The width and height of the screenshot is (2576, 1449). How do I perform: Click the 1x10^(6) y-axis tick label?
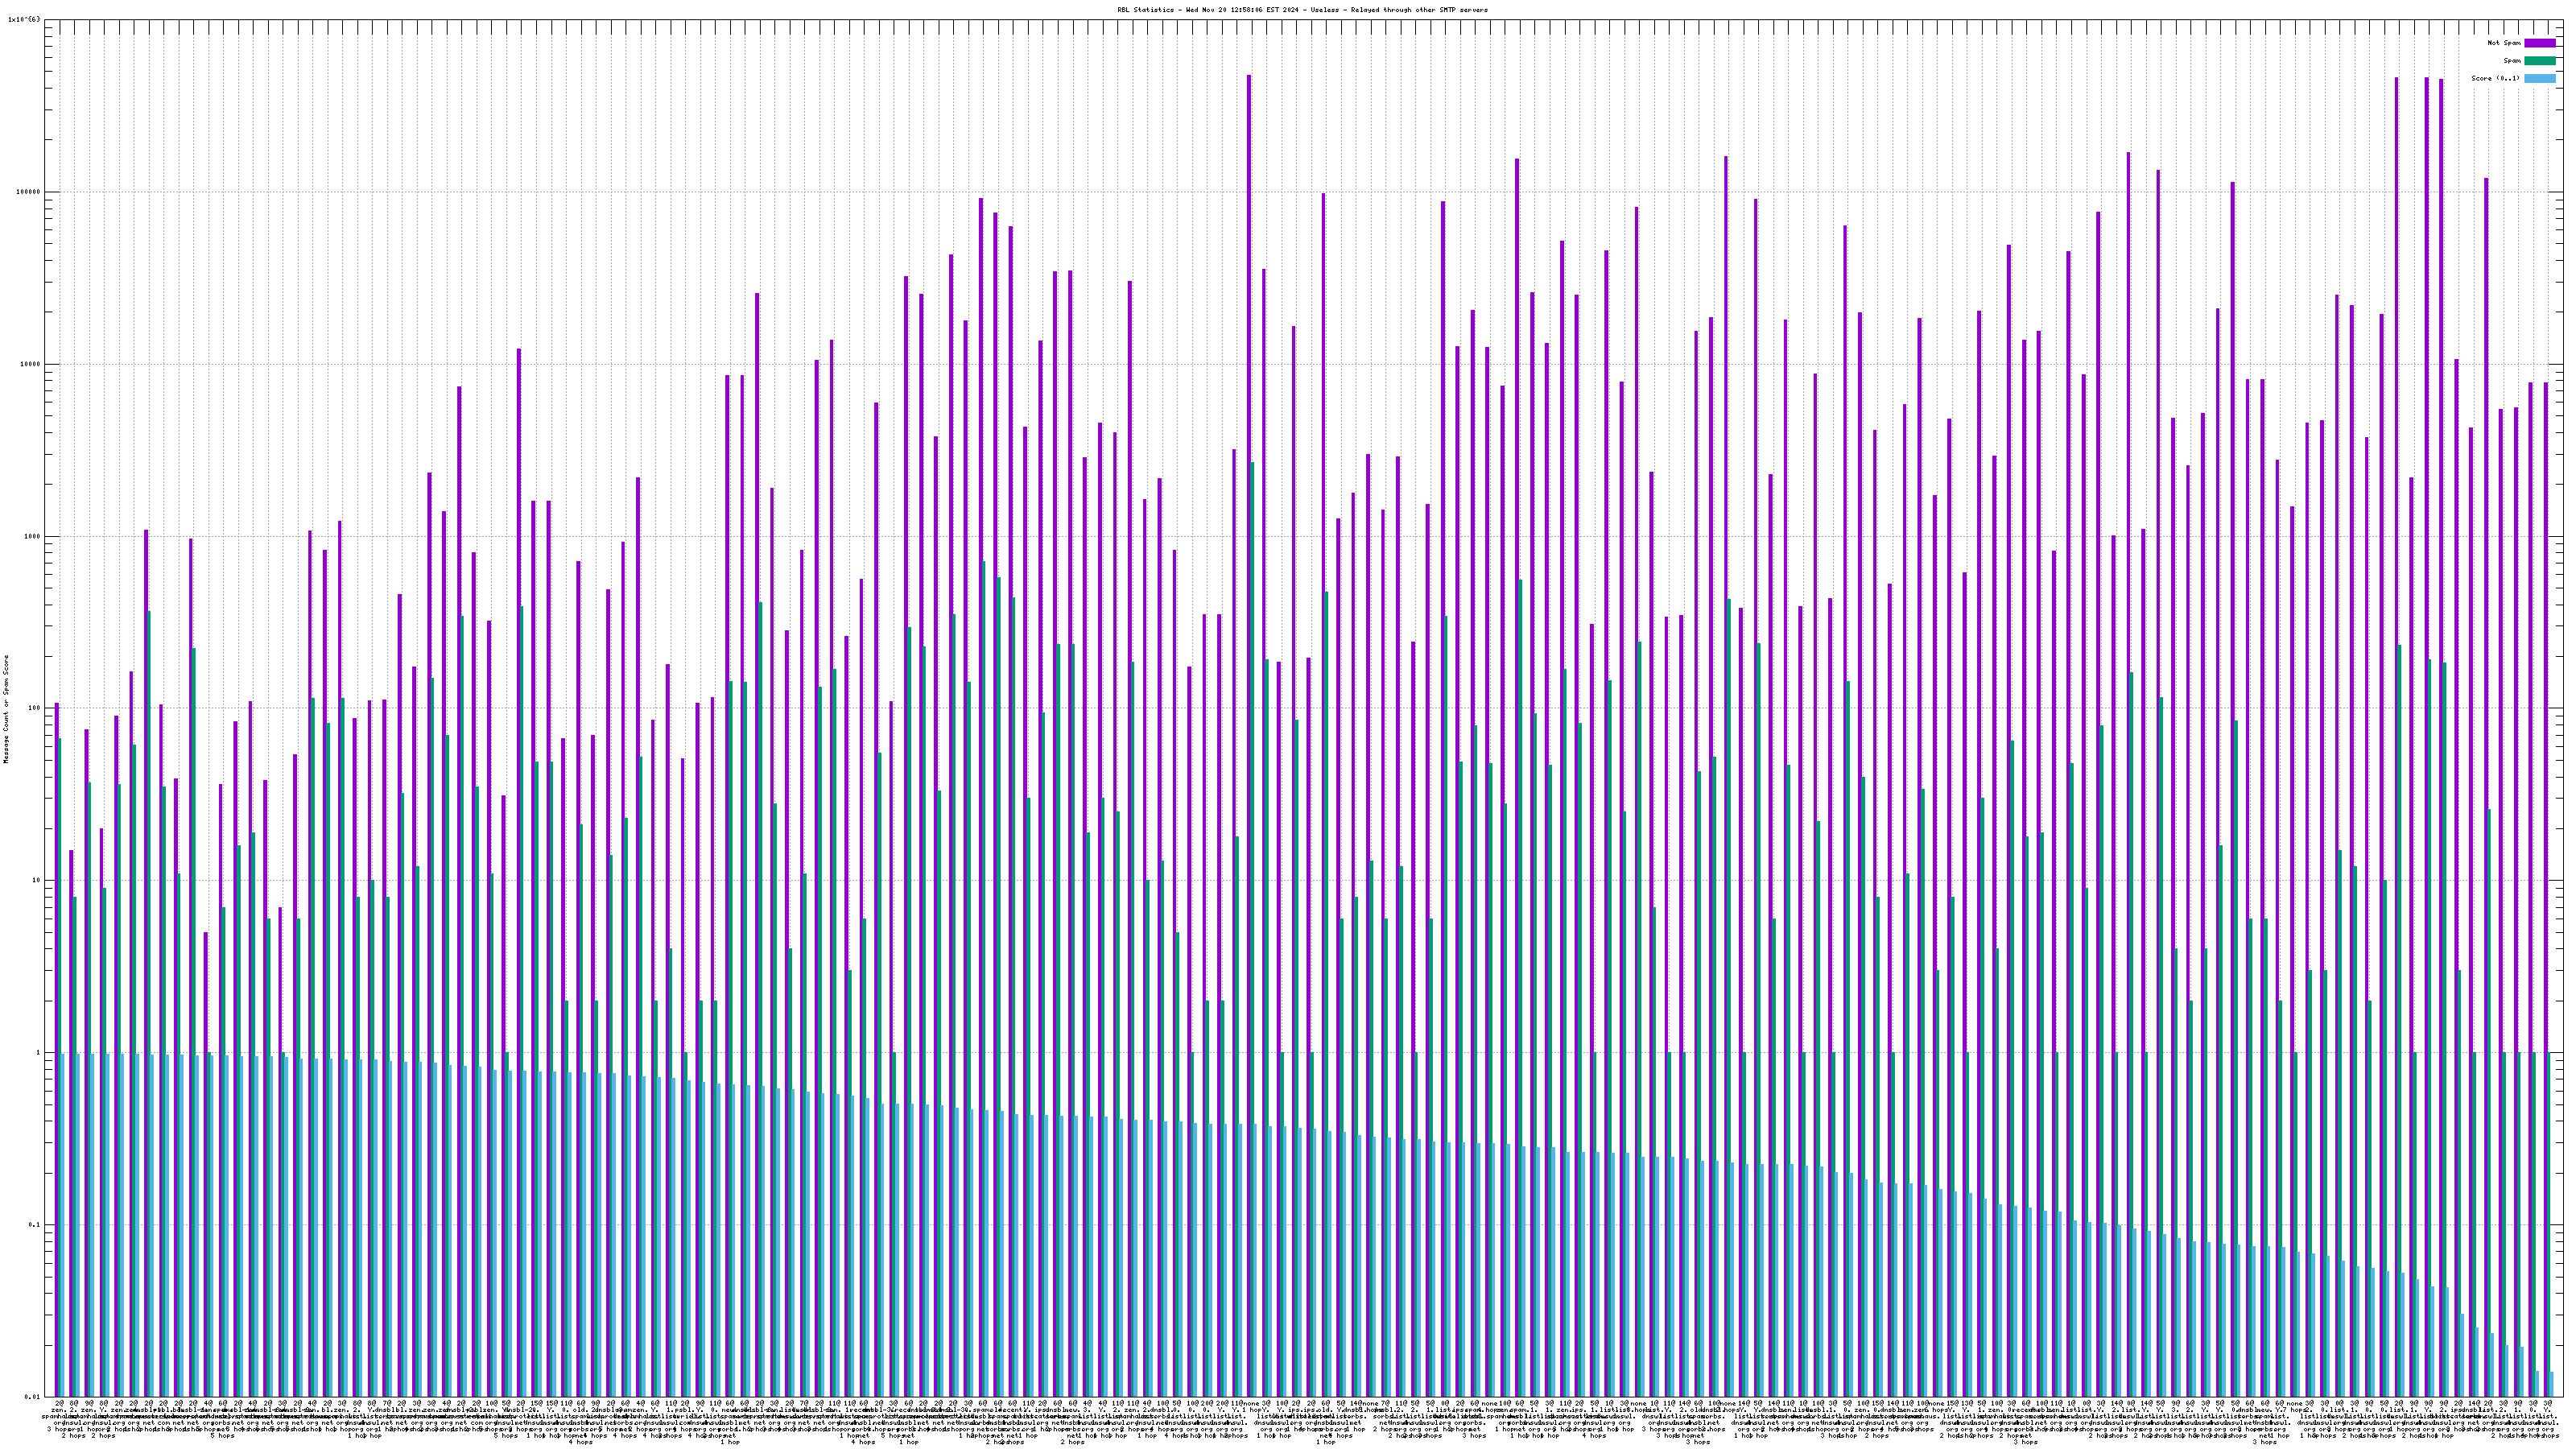tap(24, 19)
